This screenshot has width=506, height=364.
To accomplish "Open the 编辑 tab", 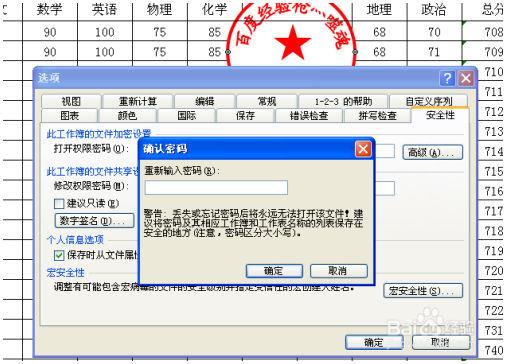I will click(204, 101).
